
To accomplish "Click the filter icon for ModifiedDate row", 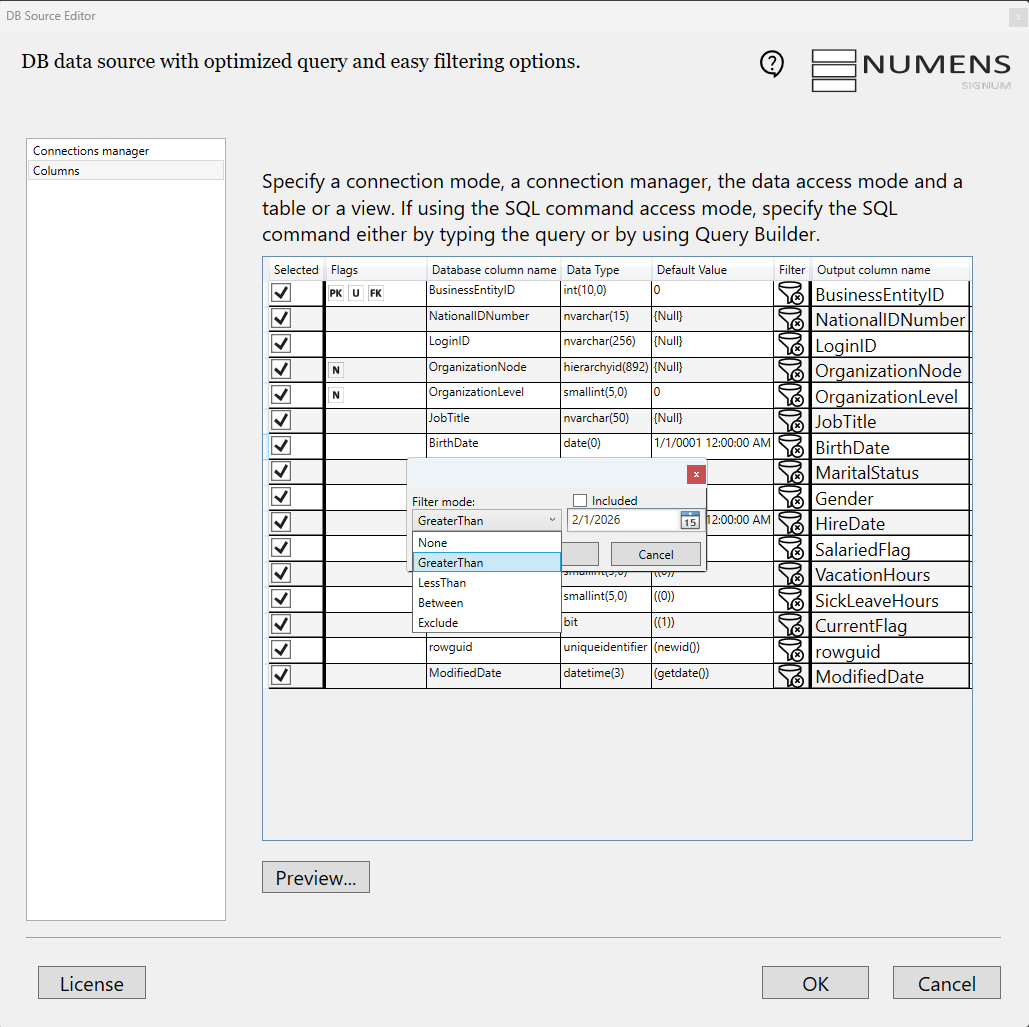I will pos(791,676).
